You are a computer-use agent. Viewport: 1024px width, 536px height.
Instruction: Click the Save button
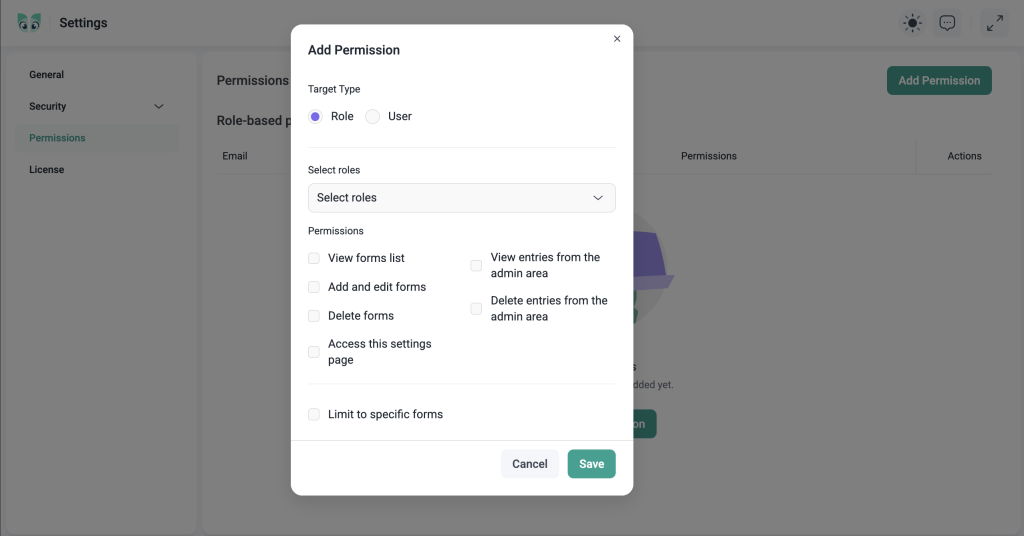(x=591, y=464)
